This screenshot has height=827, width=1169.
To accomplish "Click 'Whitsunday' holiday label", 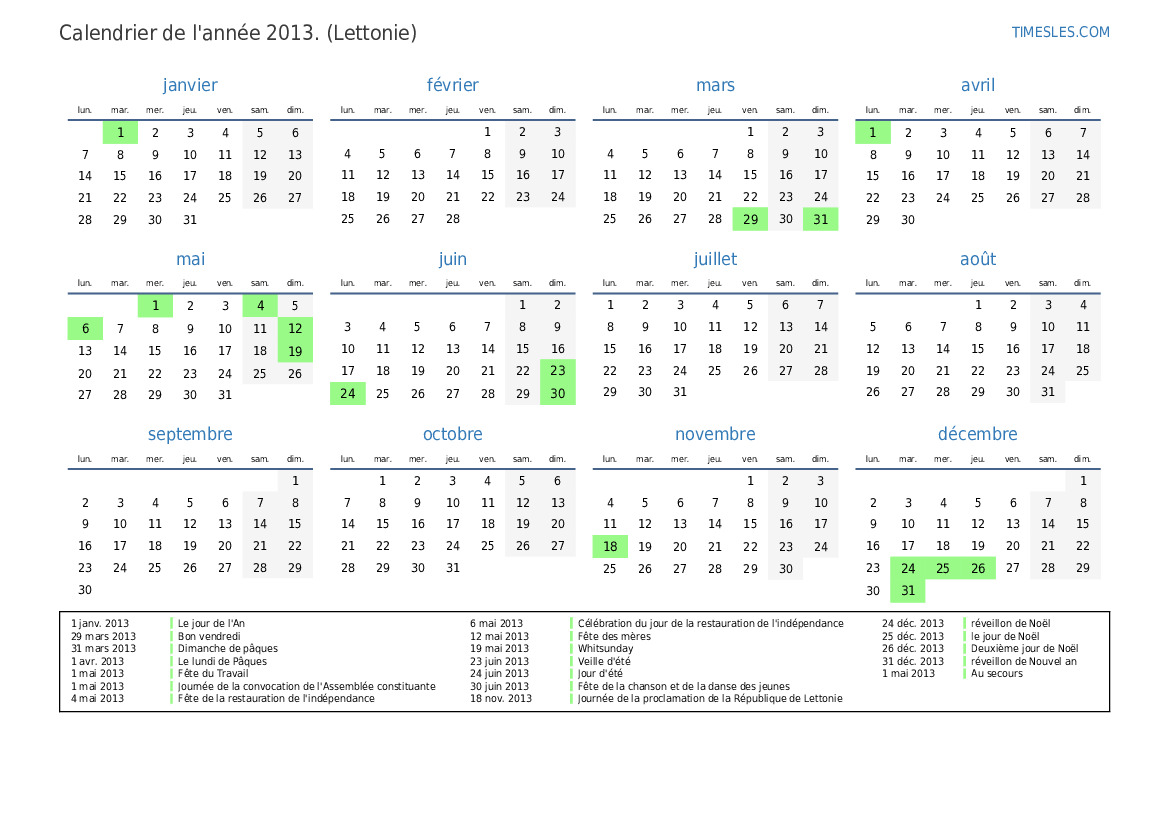I will coord(605,649).
